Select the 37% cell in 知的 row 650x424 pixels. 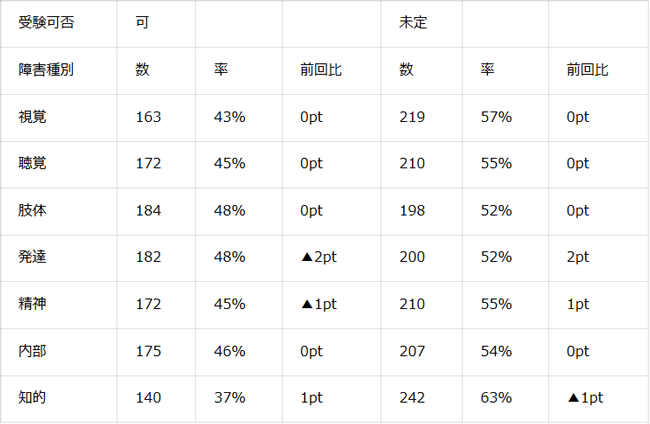(x=230, y=398)
